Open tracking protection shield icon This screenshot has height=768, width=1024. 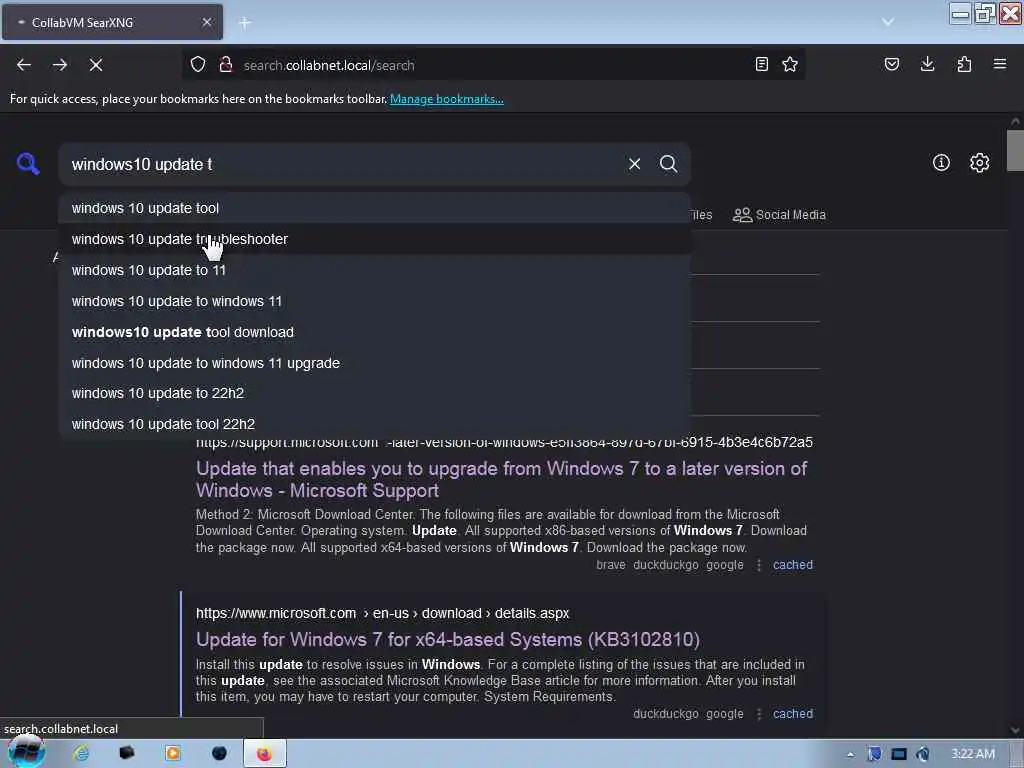(198, 65)
